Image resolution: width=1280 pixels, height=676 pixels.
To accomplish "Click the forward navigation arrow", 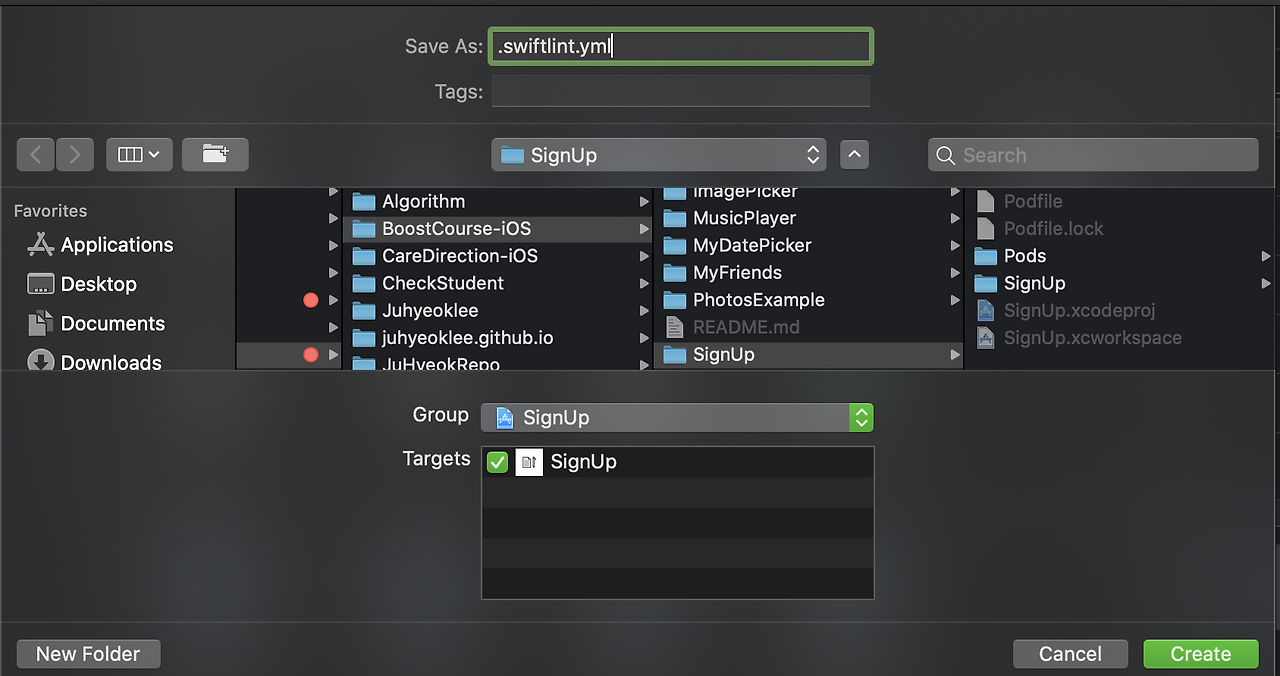I will tap(75, 155).
